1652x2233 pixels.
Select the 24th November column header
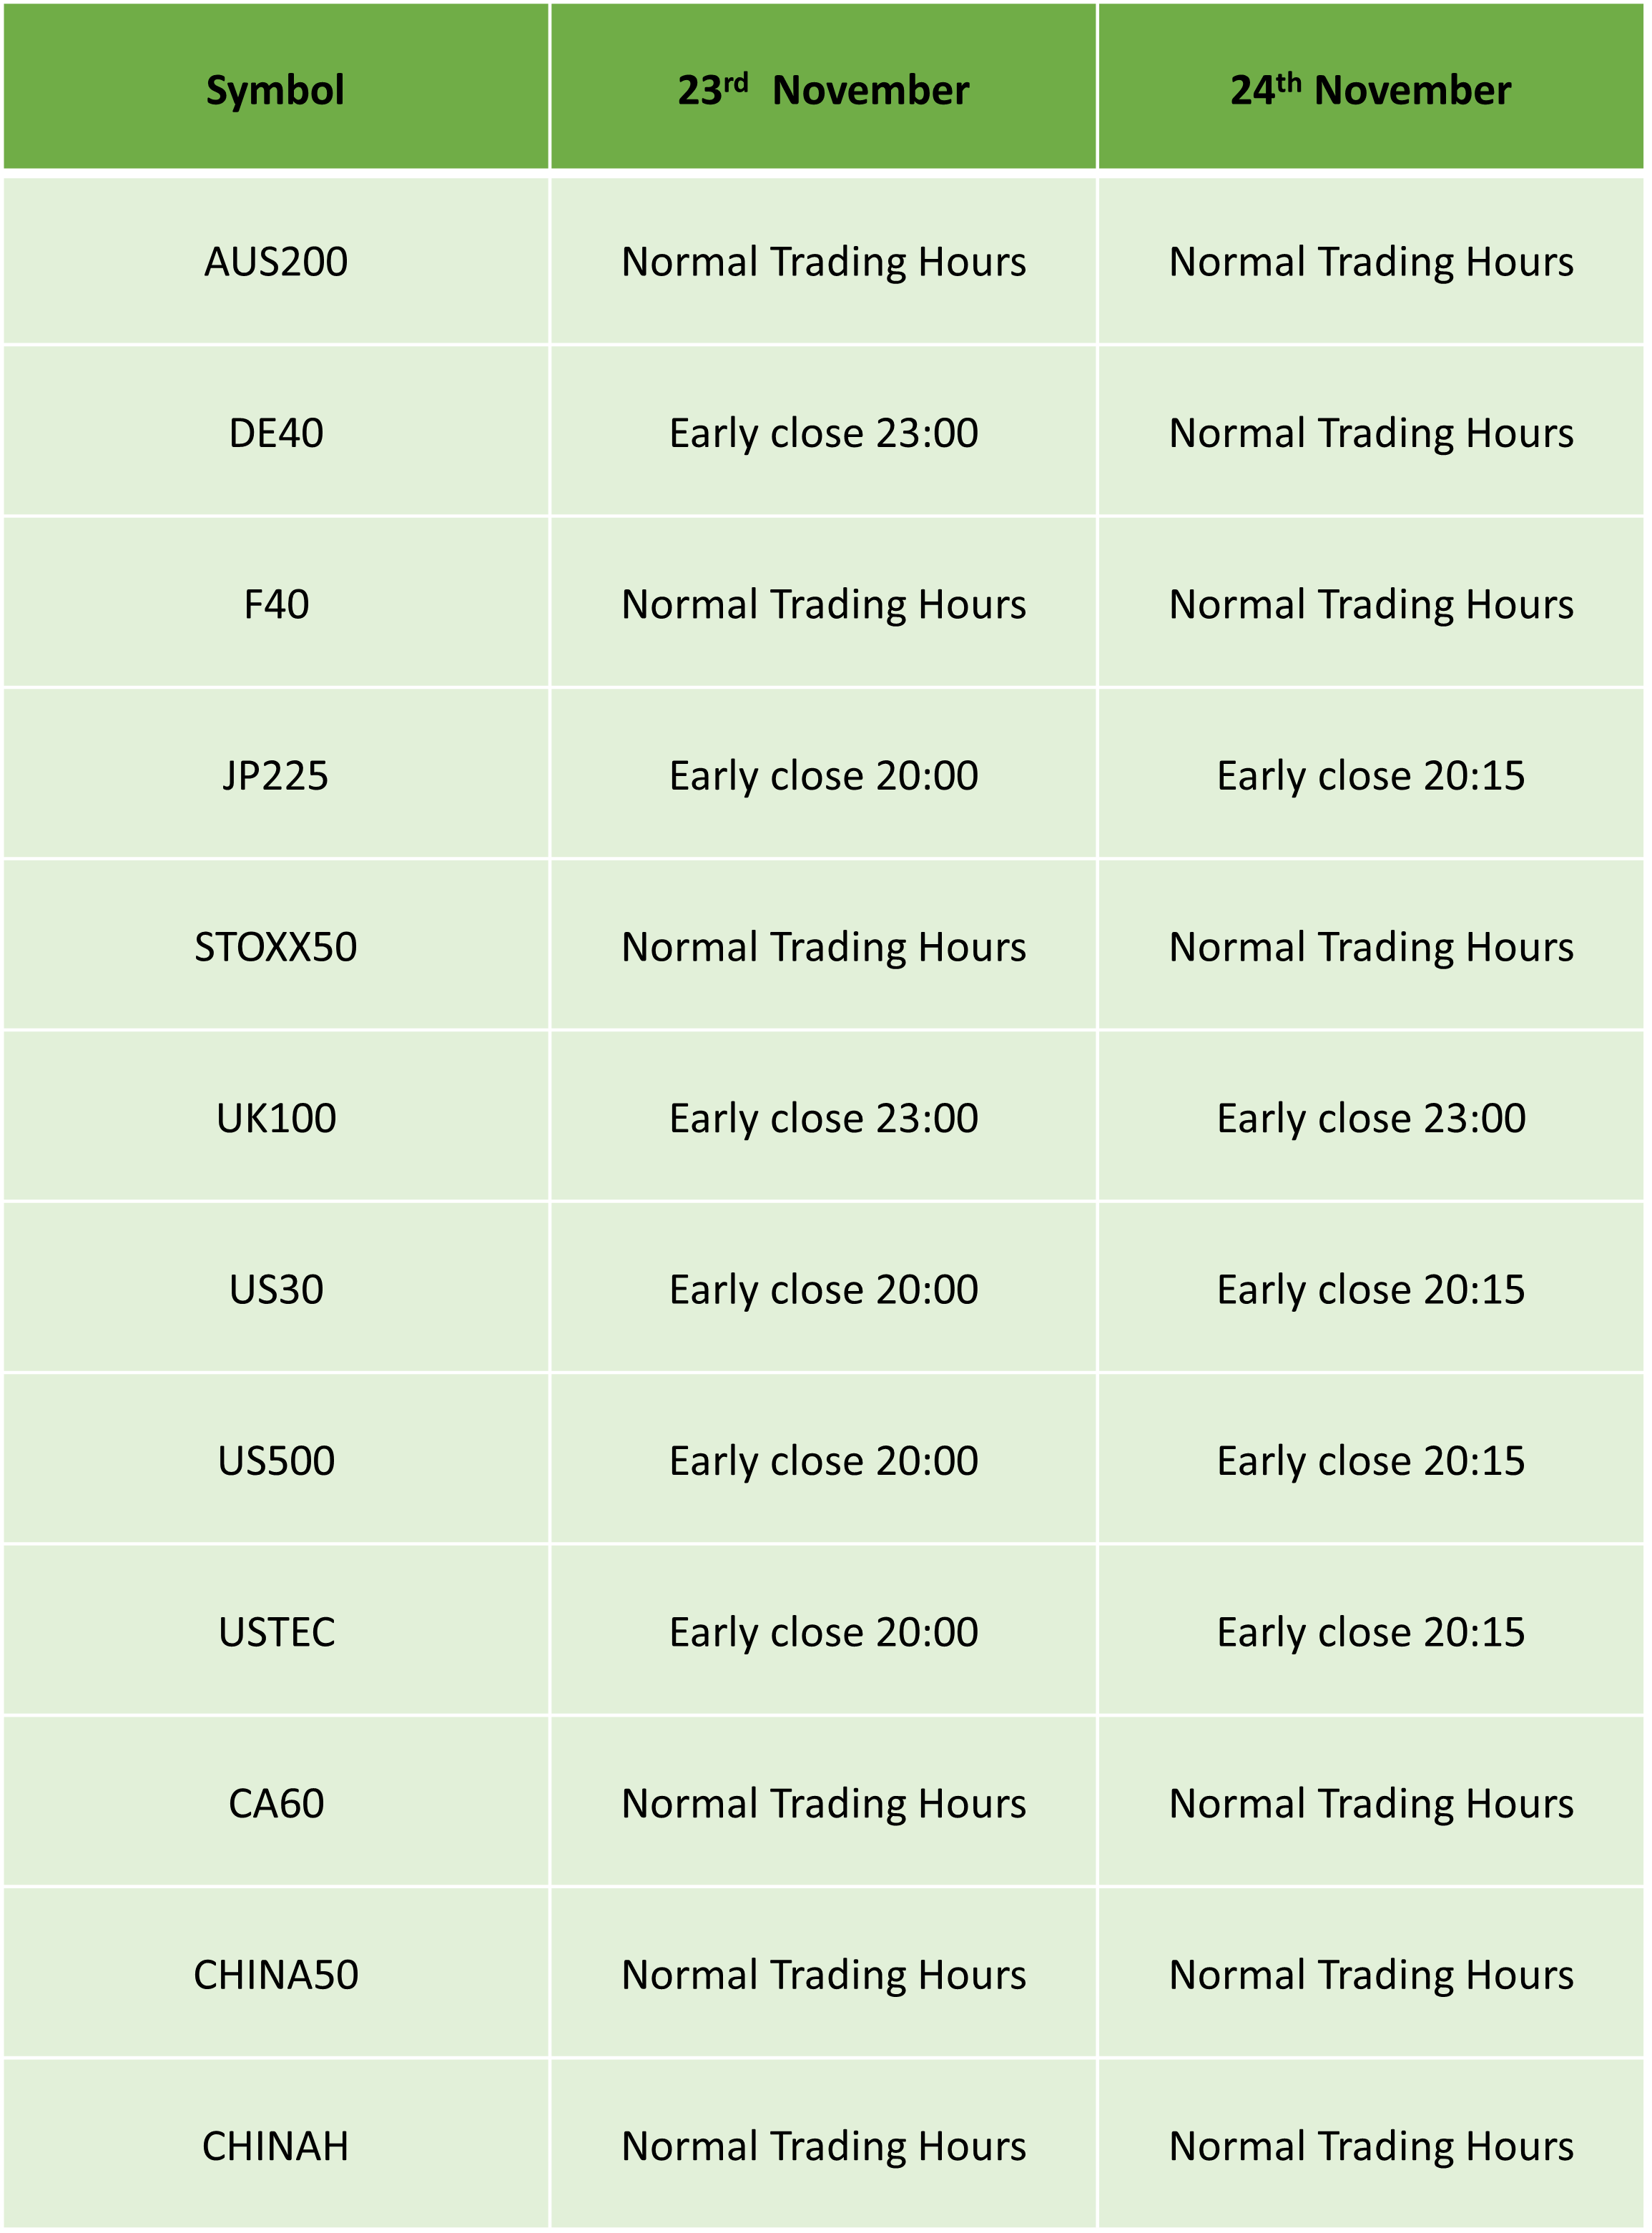click(1371, 87)
